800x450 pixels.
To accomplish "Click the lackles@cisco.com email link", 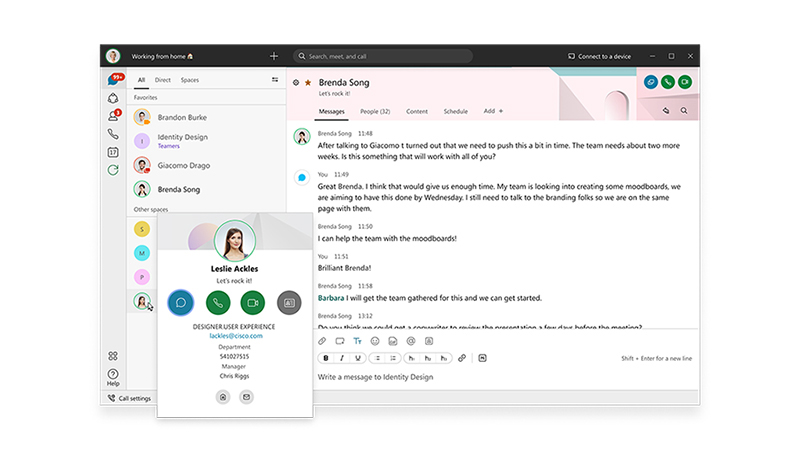I will point(236,336).
